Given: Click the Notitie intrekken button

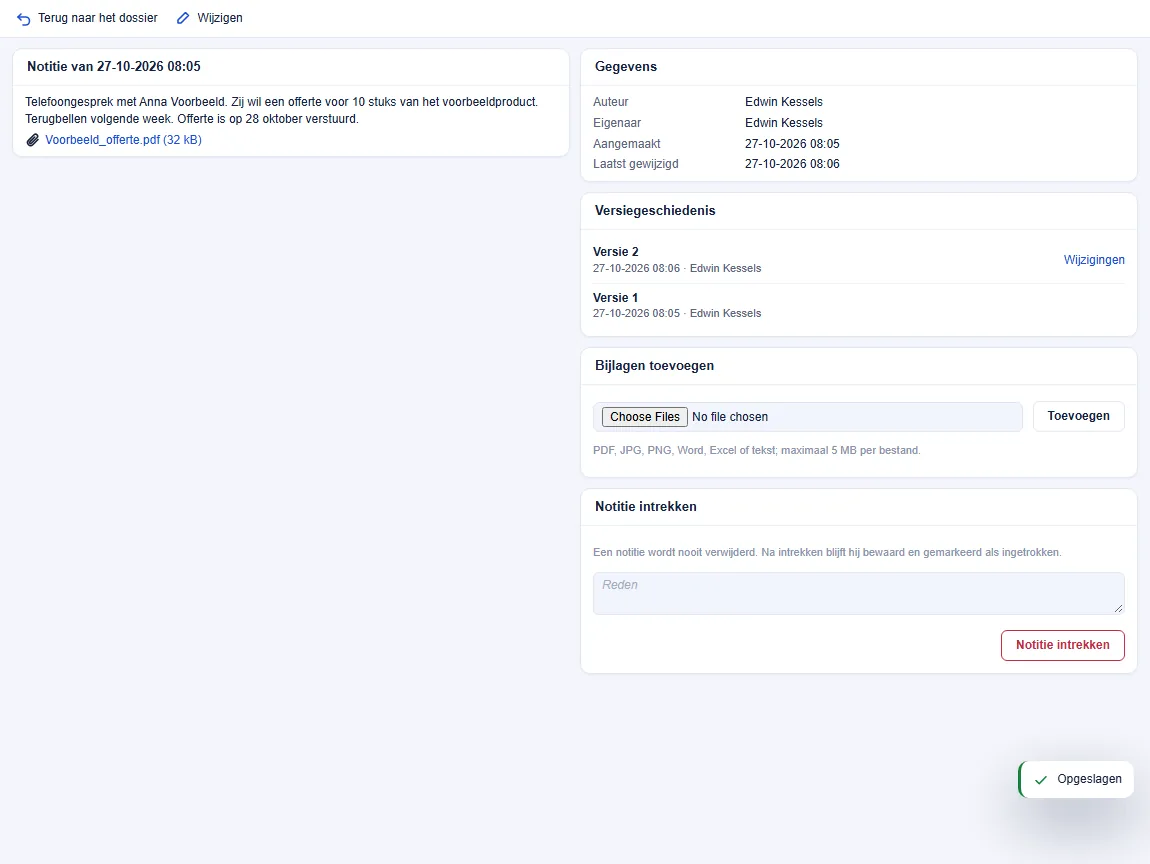Looking at the screenshot, I should pyautogui.click(x=1063, y=645).
